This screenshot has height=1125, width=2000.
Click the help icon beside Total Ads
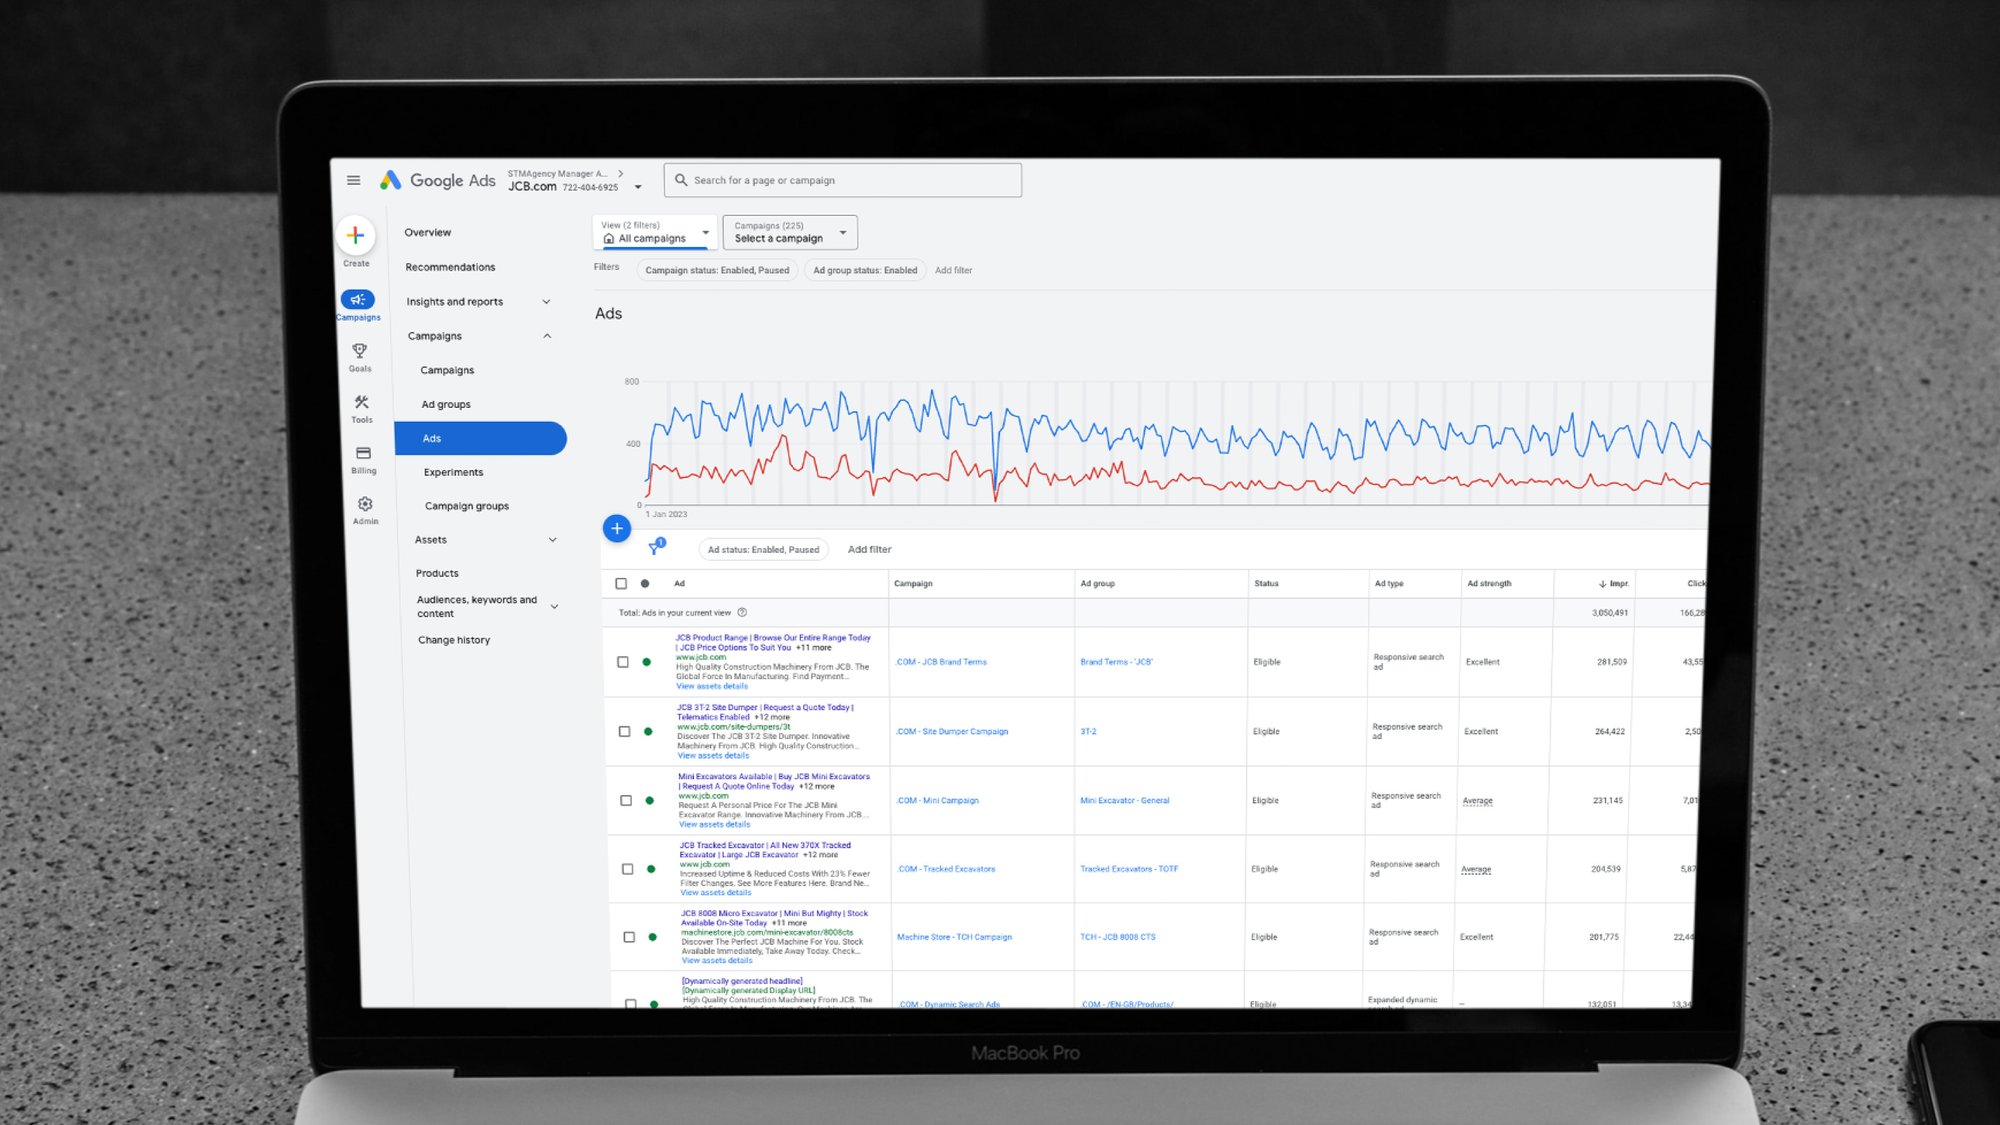tap(742, 612)
